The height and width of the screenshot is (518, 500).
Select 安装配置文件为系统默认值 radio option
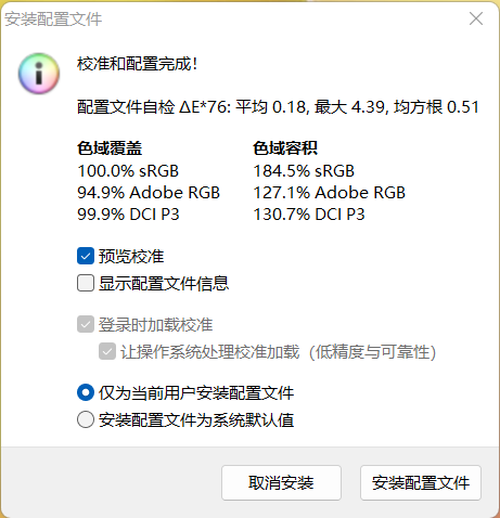85,420
